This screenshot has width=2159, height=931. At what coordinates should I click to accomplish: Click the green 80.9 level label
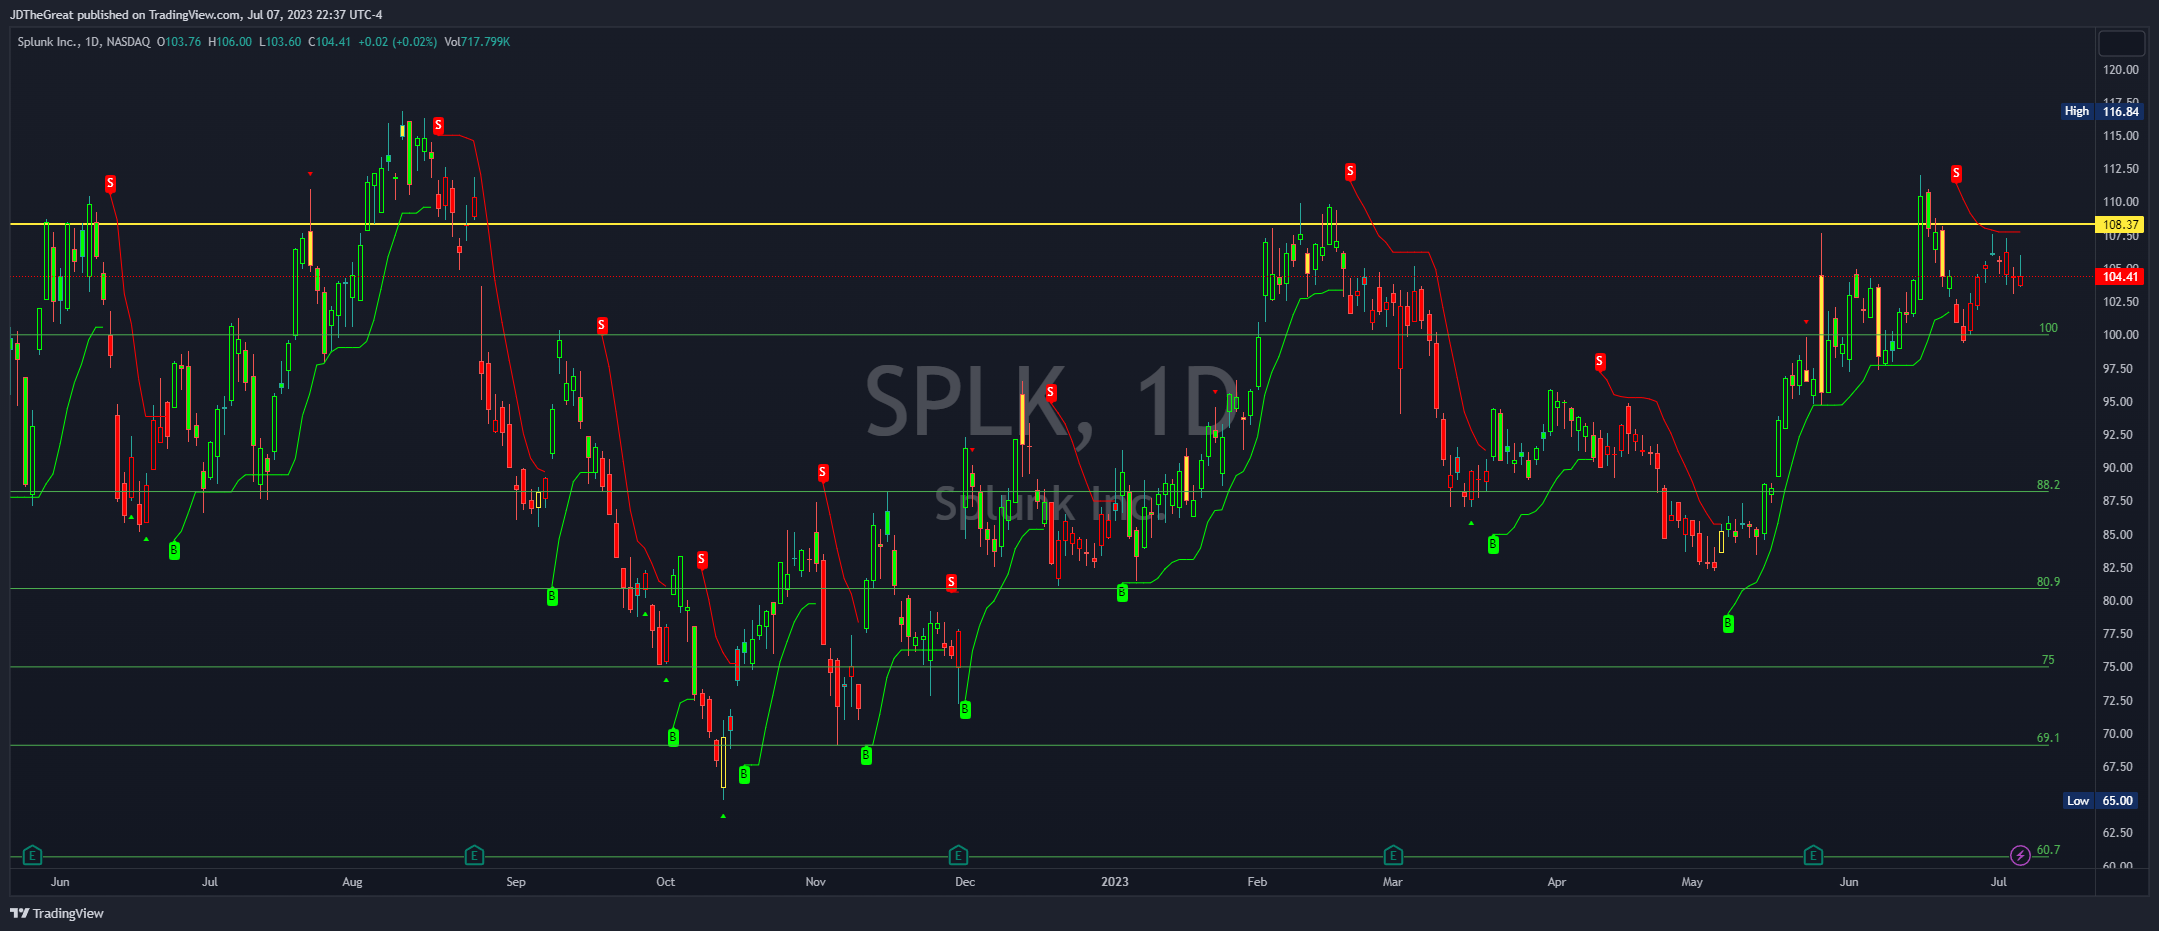2048,582
